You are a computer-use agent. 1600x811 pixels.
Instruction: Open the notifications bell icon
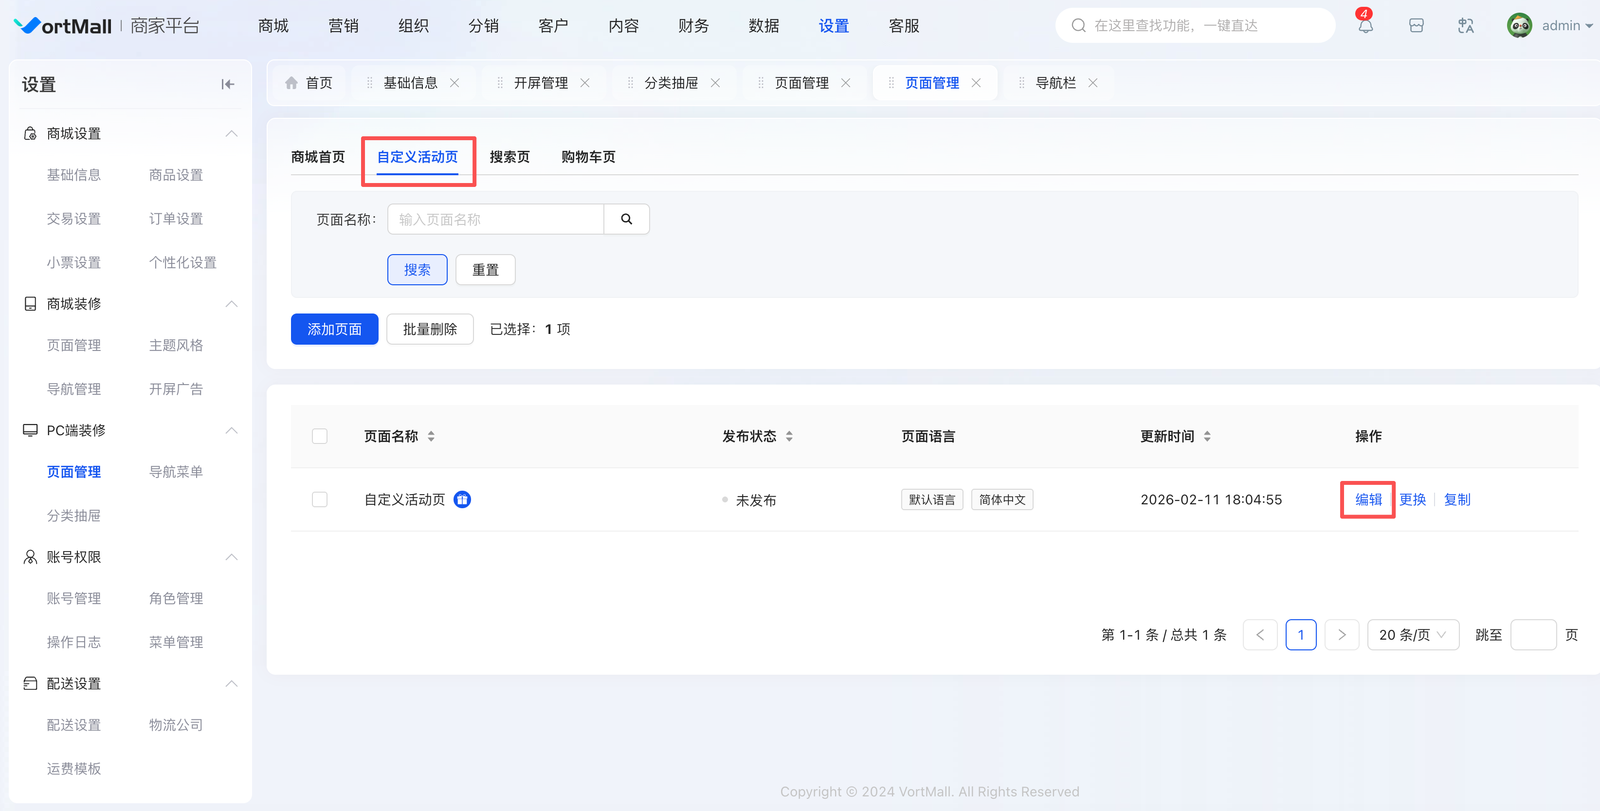[1365, 26]
